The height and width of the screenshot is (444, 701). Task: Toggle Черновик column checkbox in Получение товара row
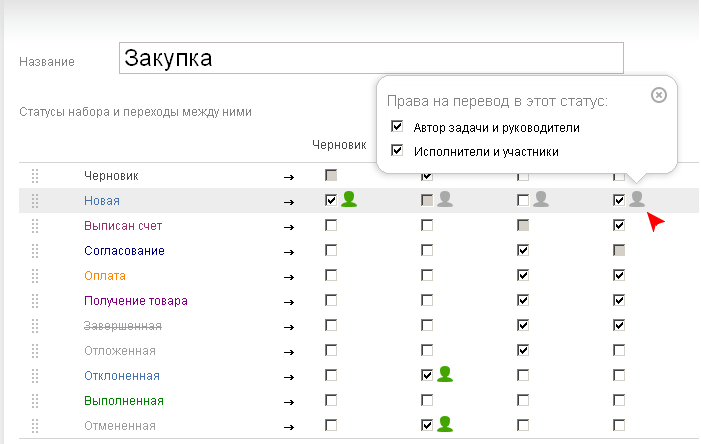331,301
